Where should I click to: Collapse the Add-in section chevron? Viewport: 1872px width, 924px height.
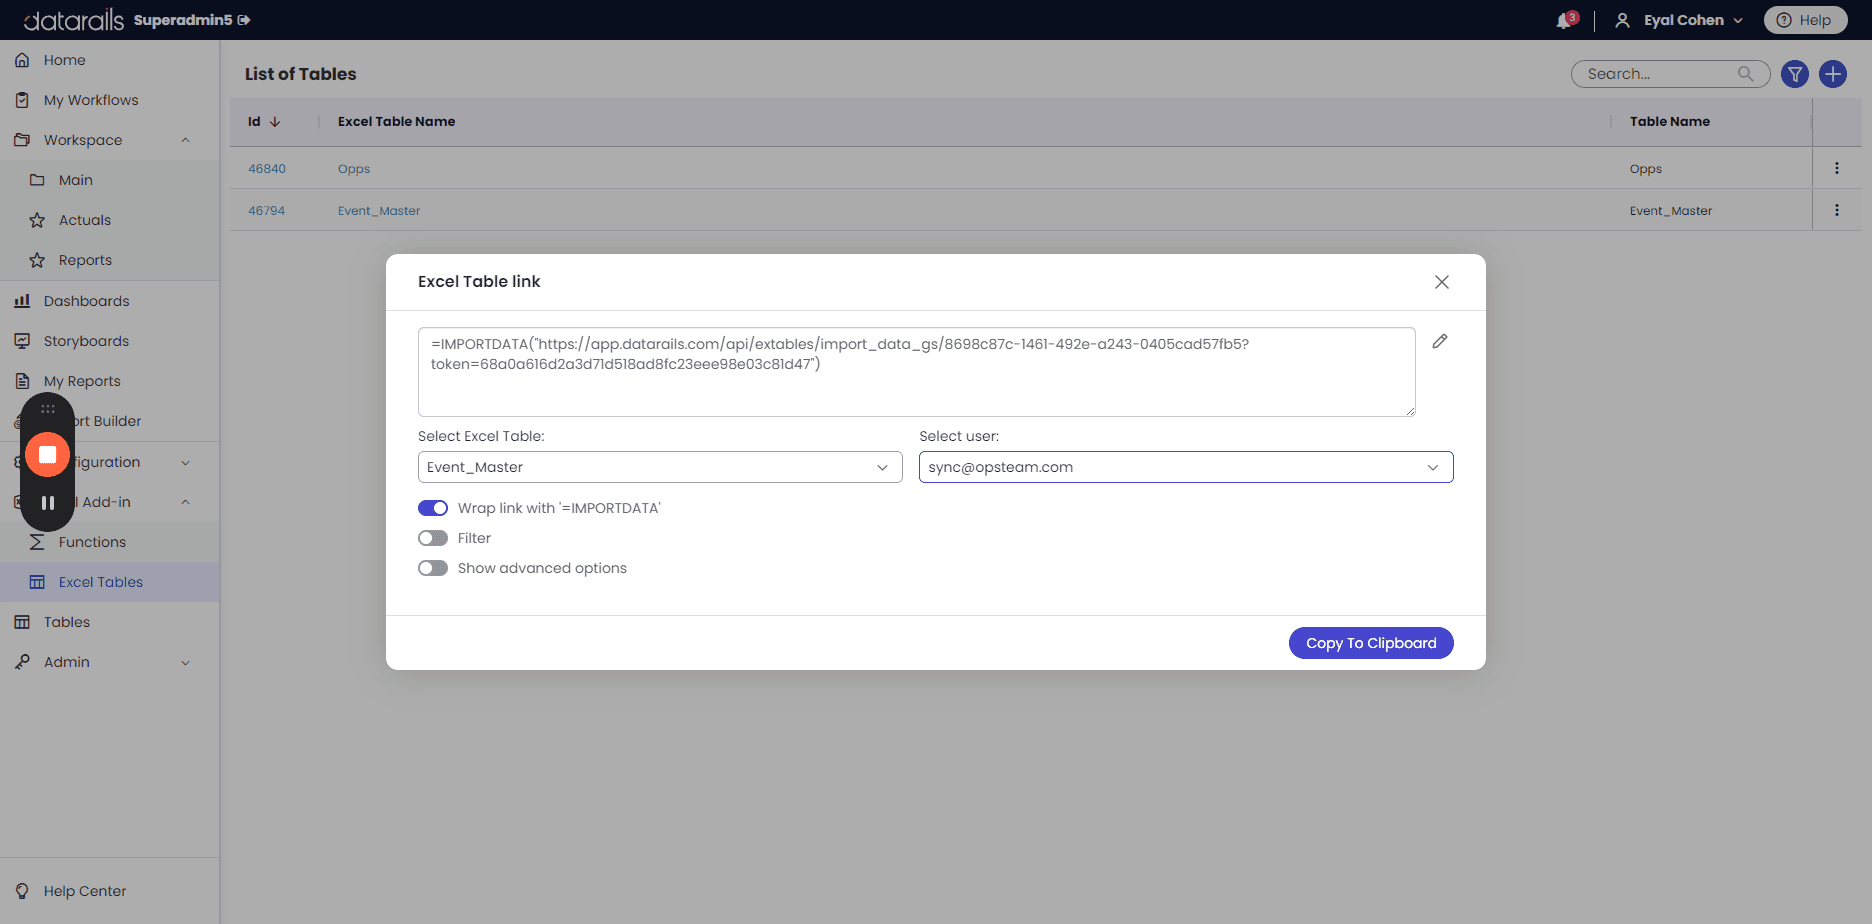(x=185, y=502)
